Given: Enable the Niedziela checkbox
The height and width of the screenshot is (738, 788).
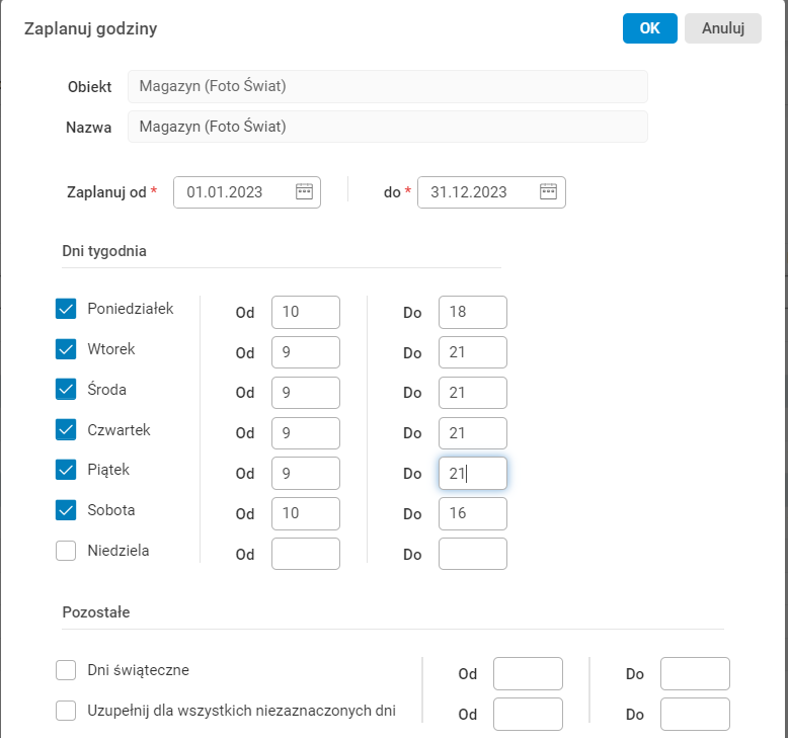Looking at the screenshot, I should point(66,550).
